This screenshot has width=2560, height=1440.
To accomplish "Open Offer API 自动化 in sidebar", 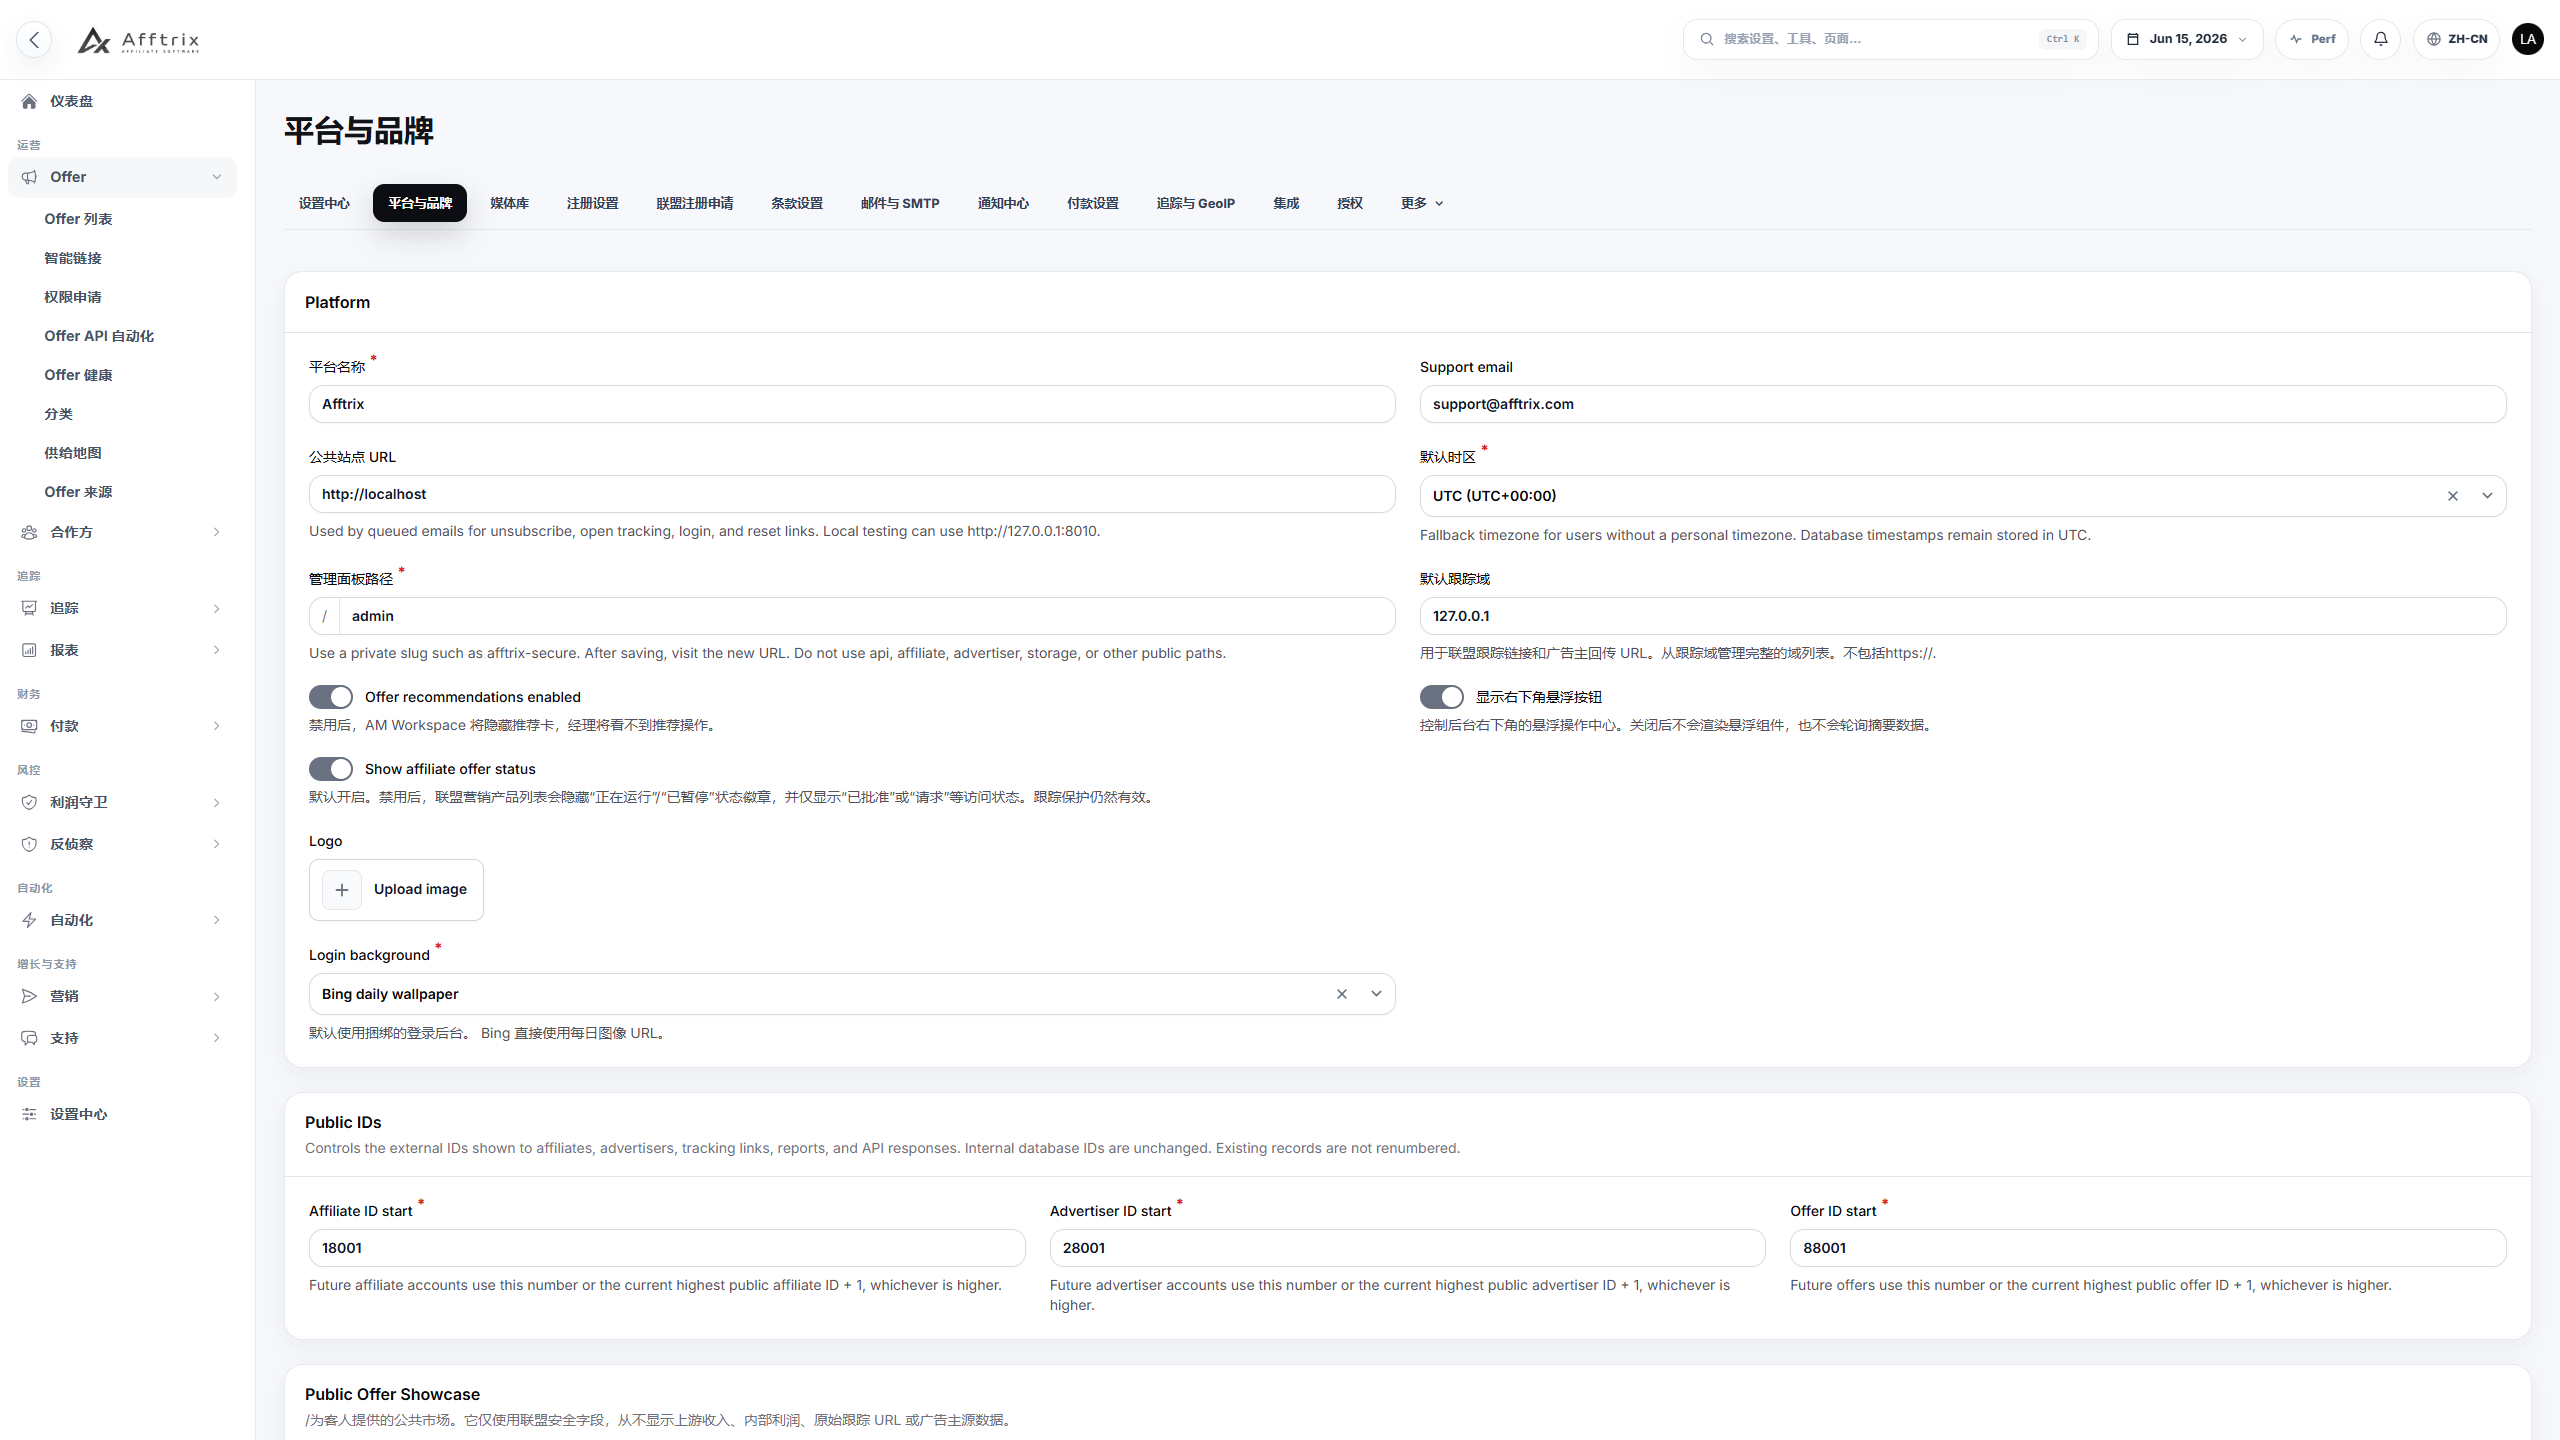I will tap(99, 336).
